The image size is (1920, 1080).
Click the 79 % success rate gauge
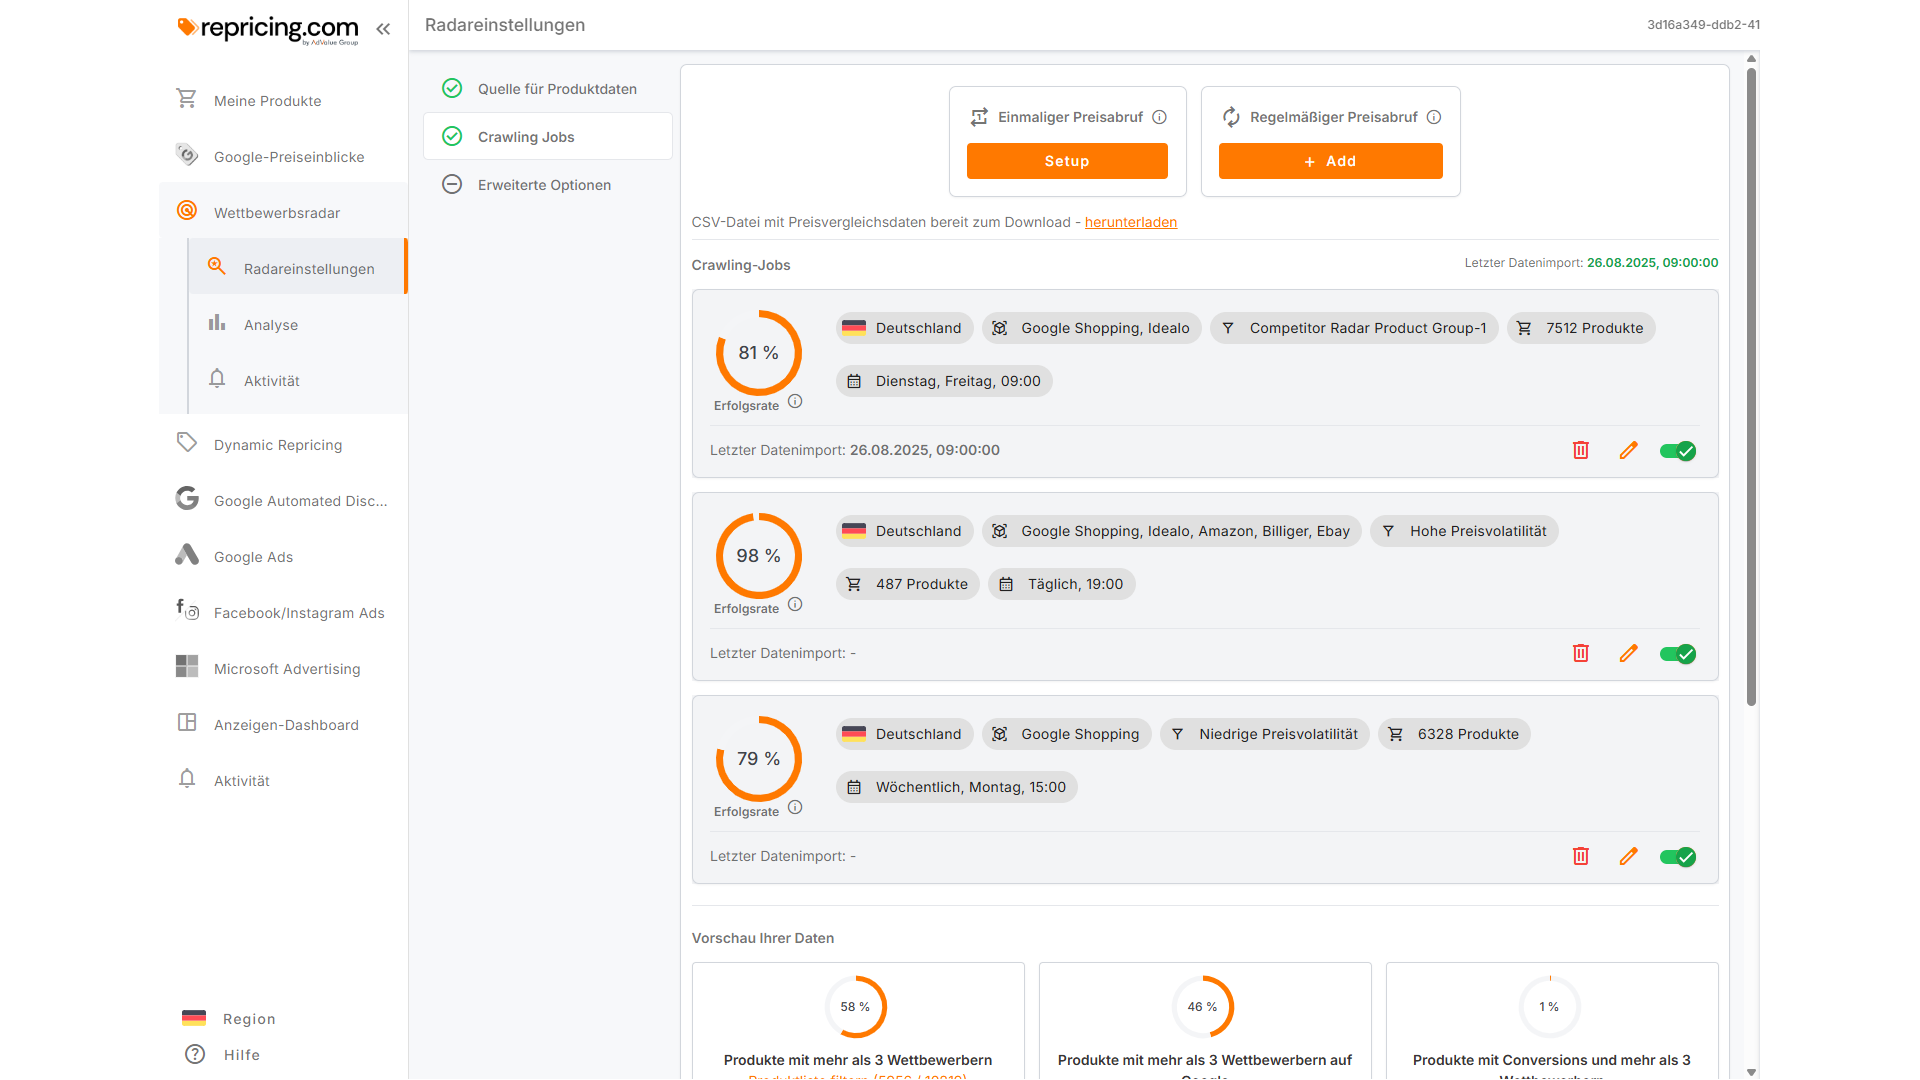pos(759,759)
